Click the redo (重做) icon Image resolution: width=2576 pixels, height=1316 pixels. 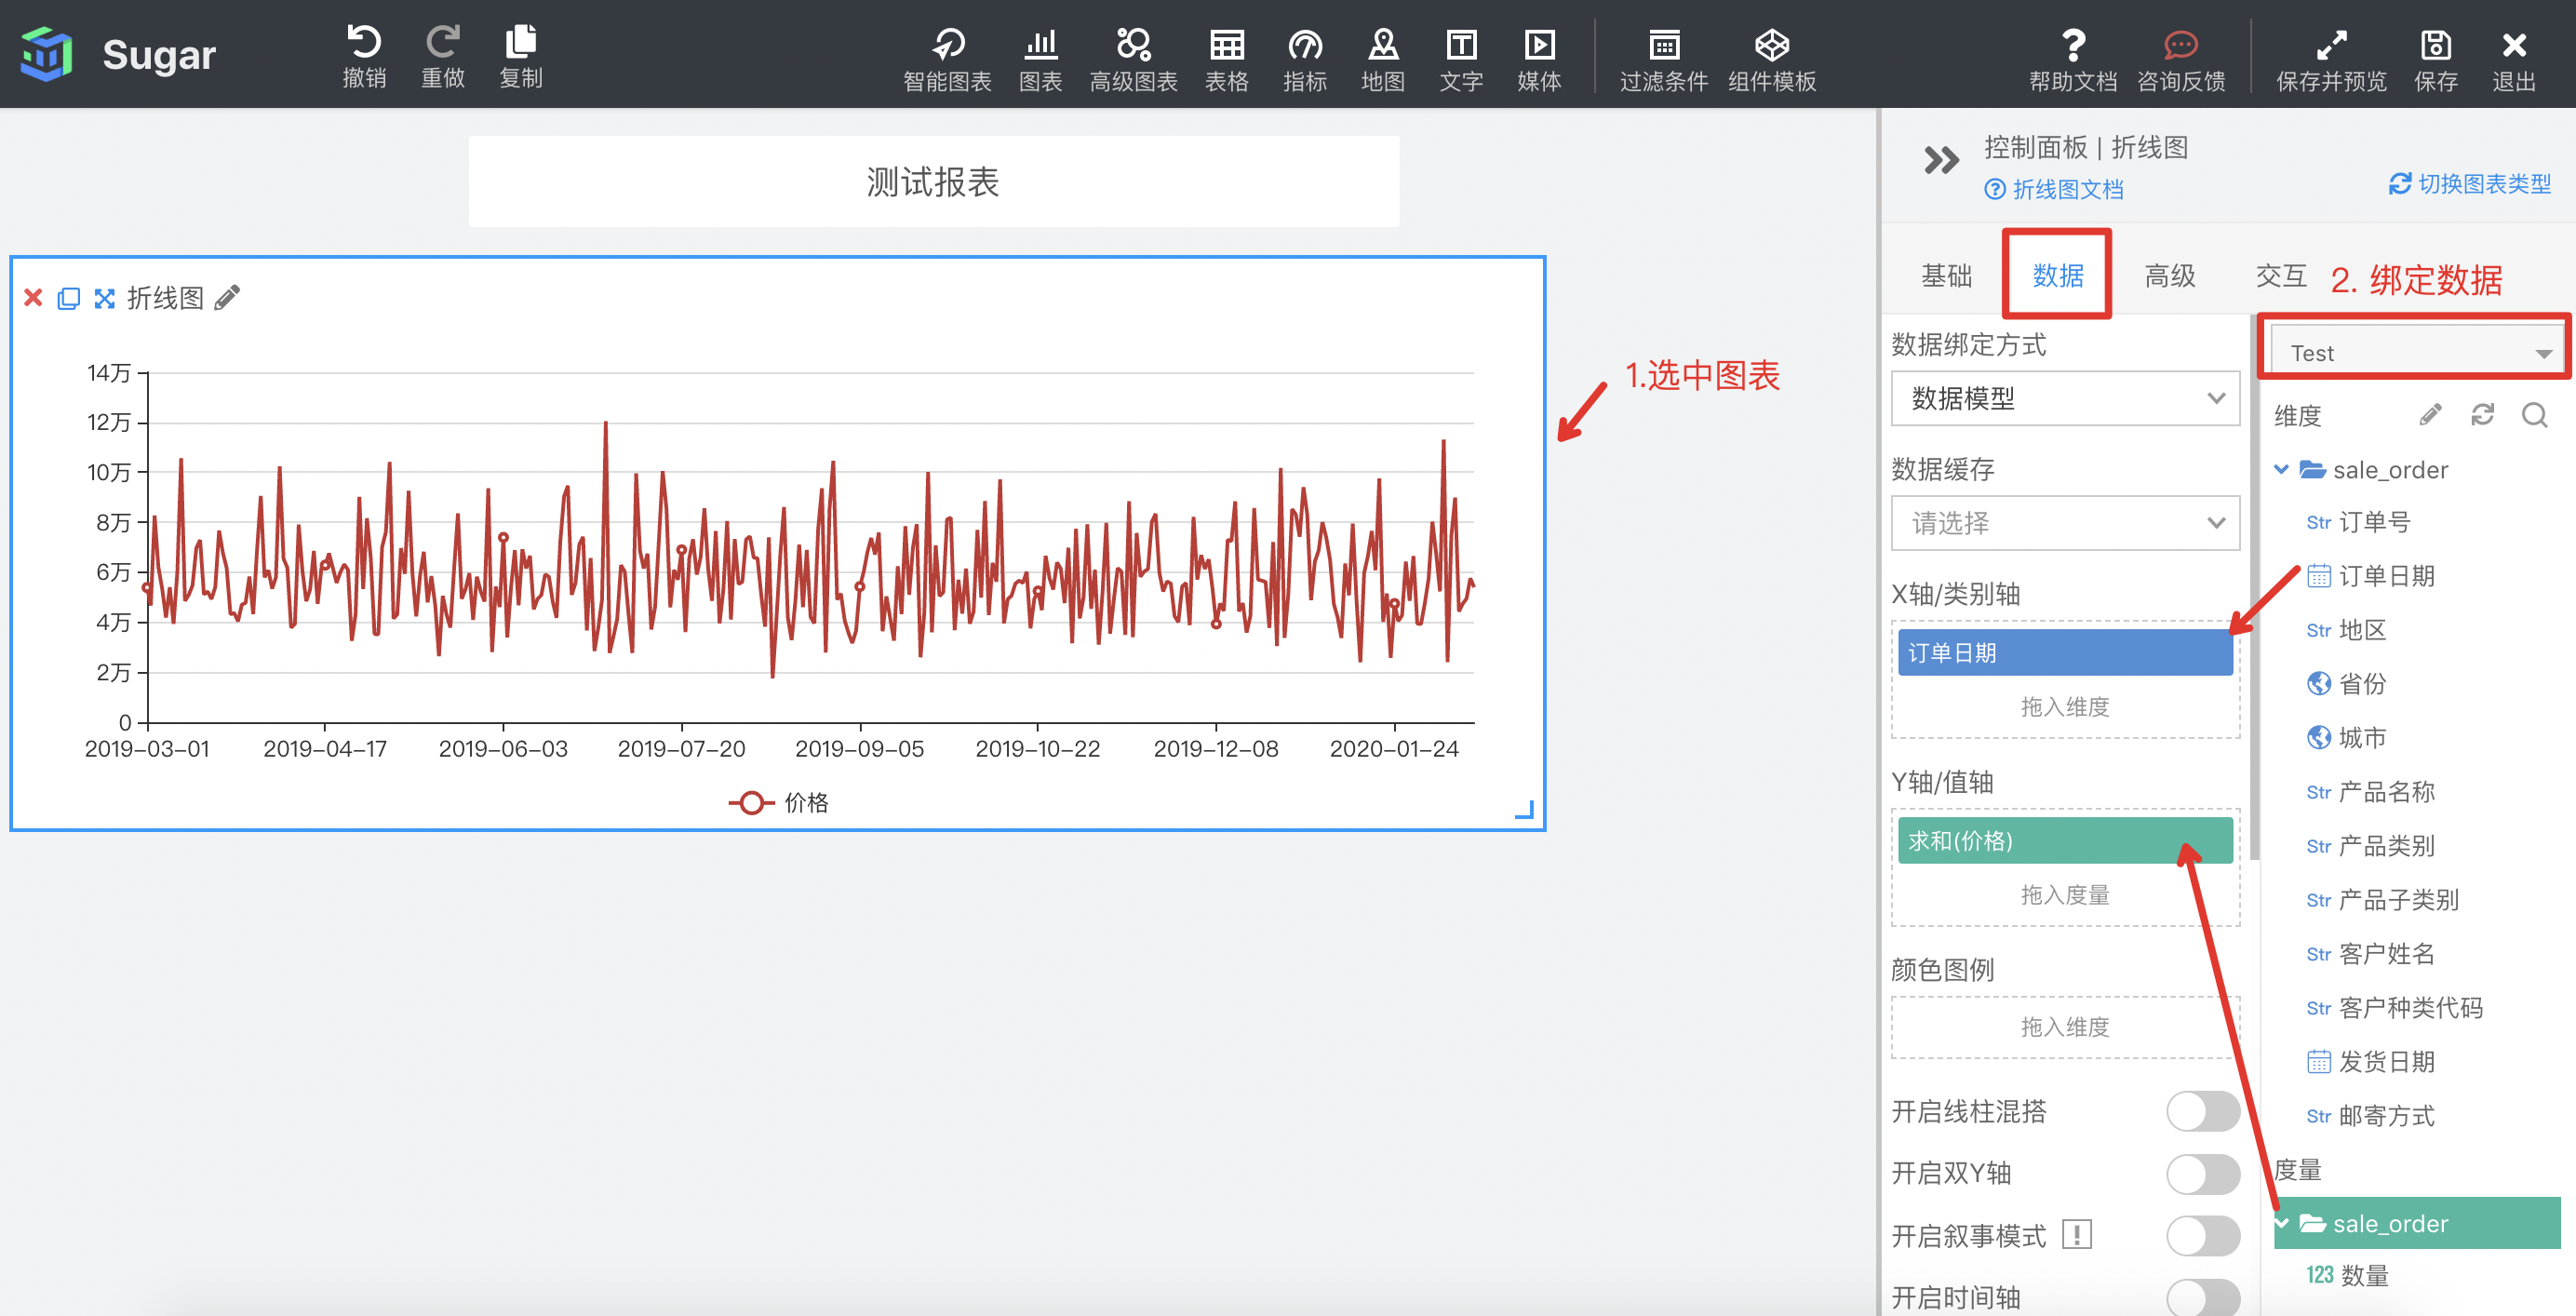coord(442,44)
